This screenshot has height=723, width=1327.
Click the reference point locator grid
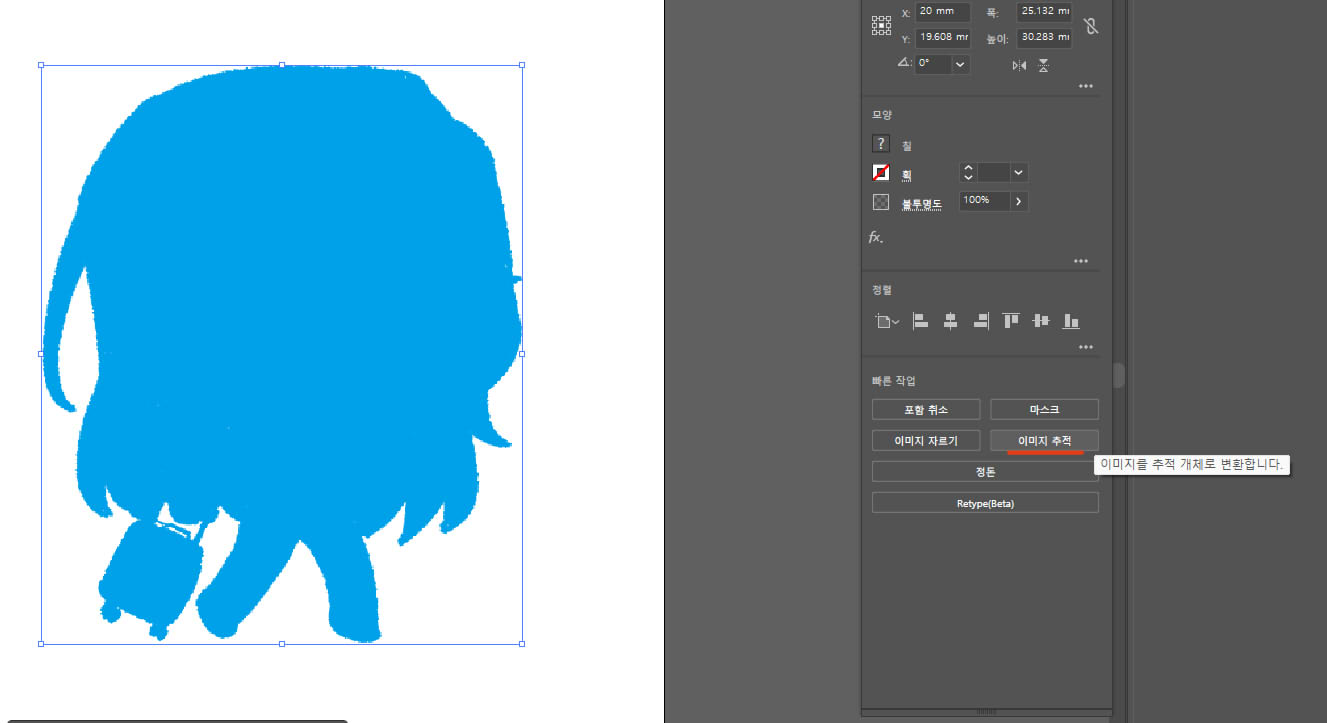coord(881,25)
